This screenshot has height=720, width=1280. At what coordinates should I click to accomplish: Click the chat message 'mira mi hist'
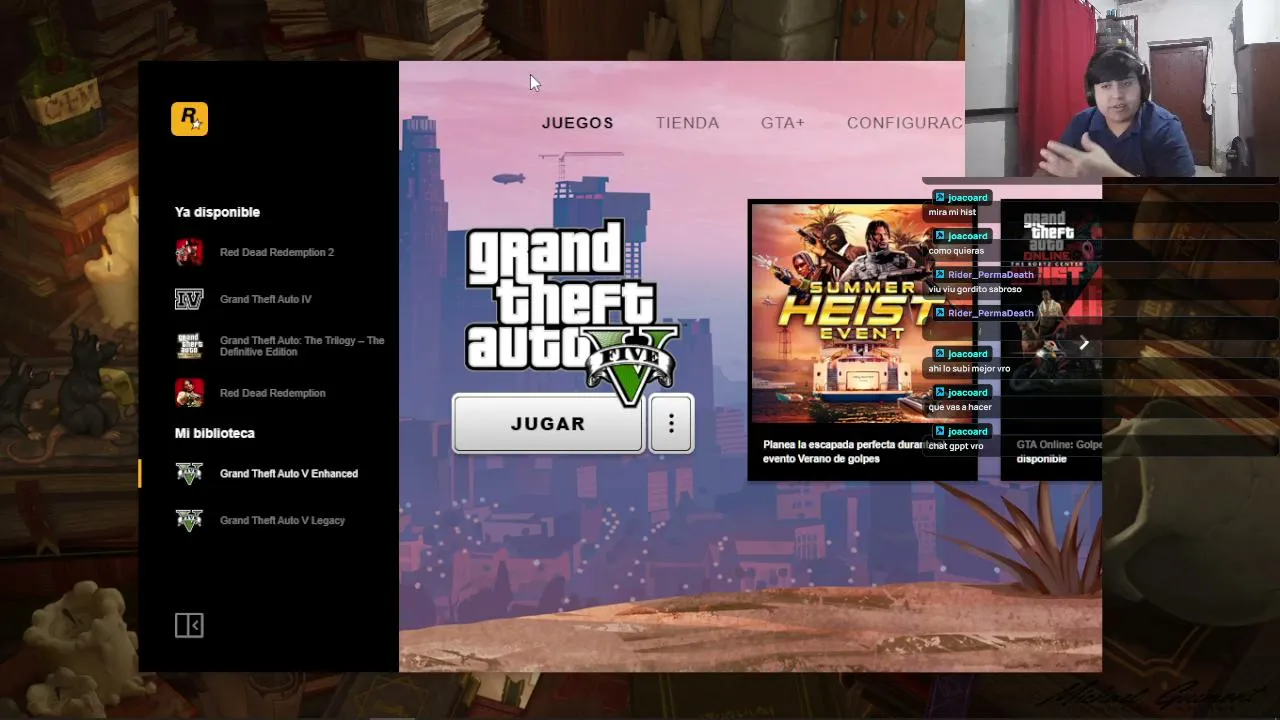coord(952,212)
